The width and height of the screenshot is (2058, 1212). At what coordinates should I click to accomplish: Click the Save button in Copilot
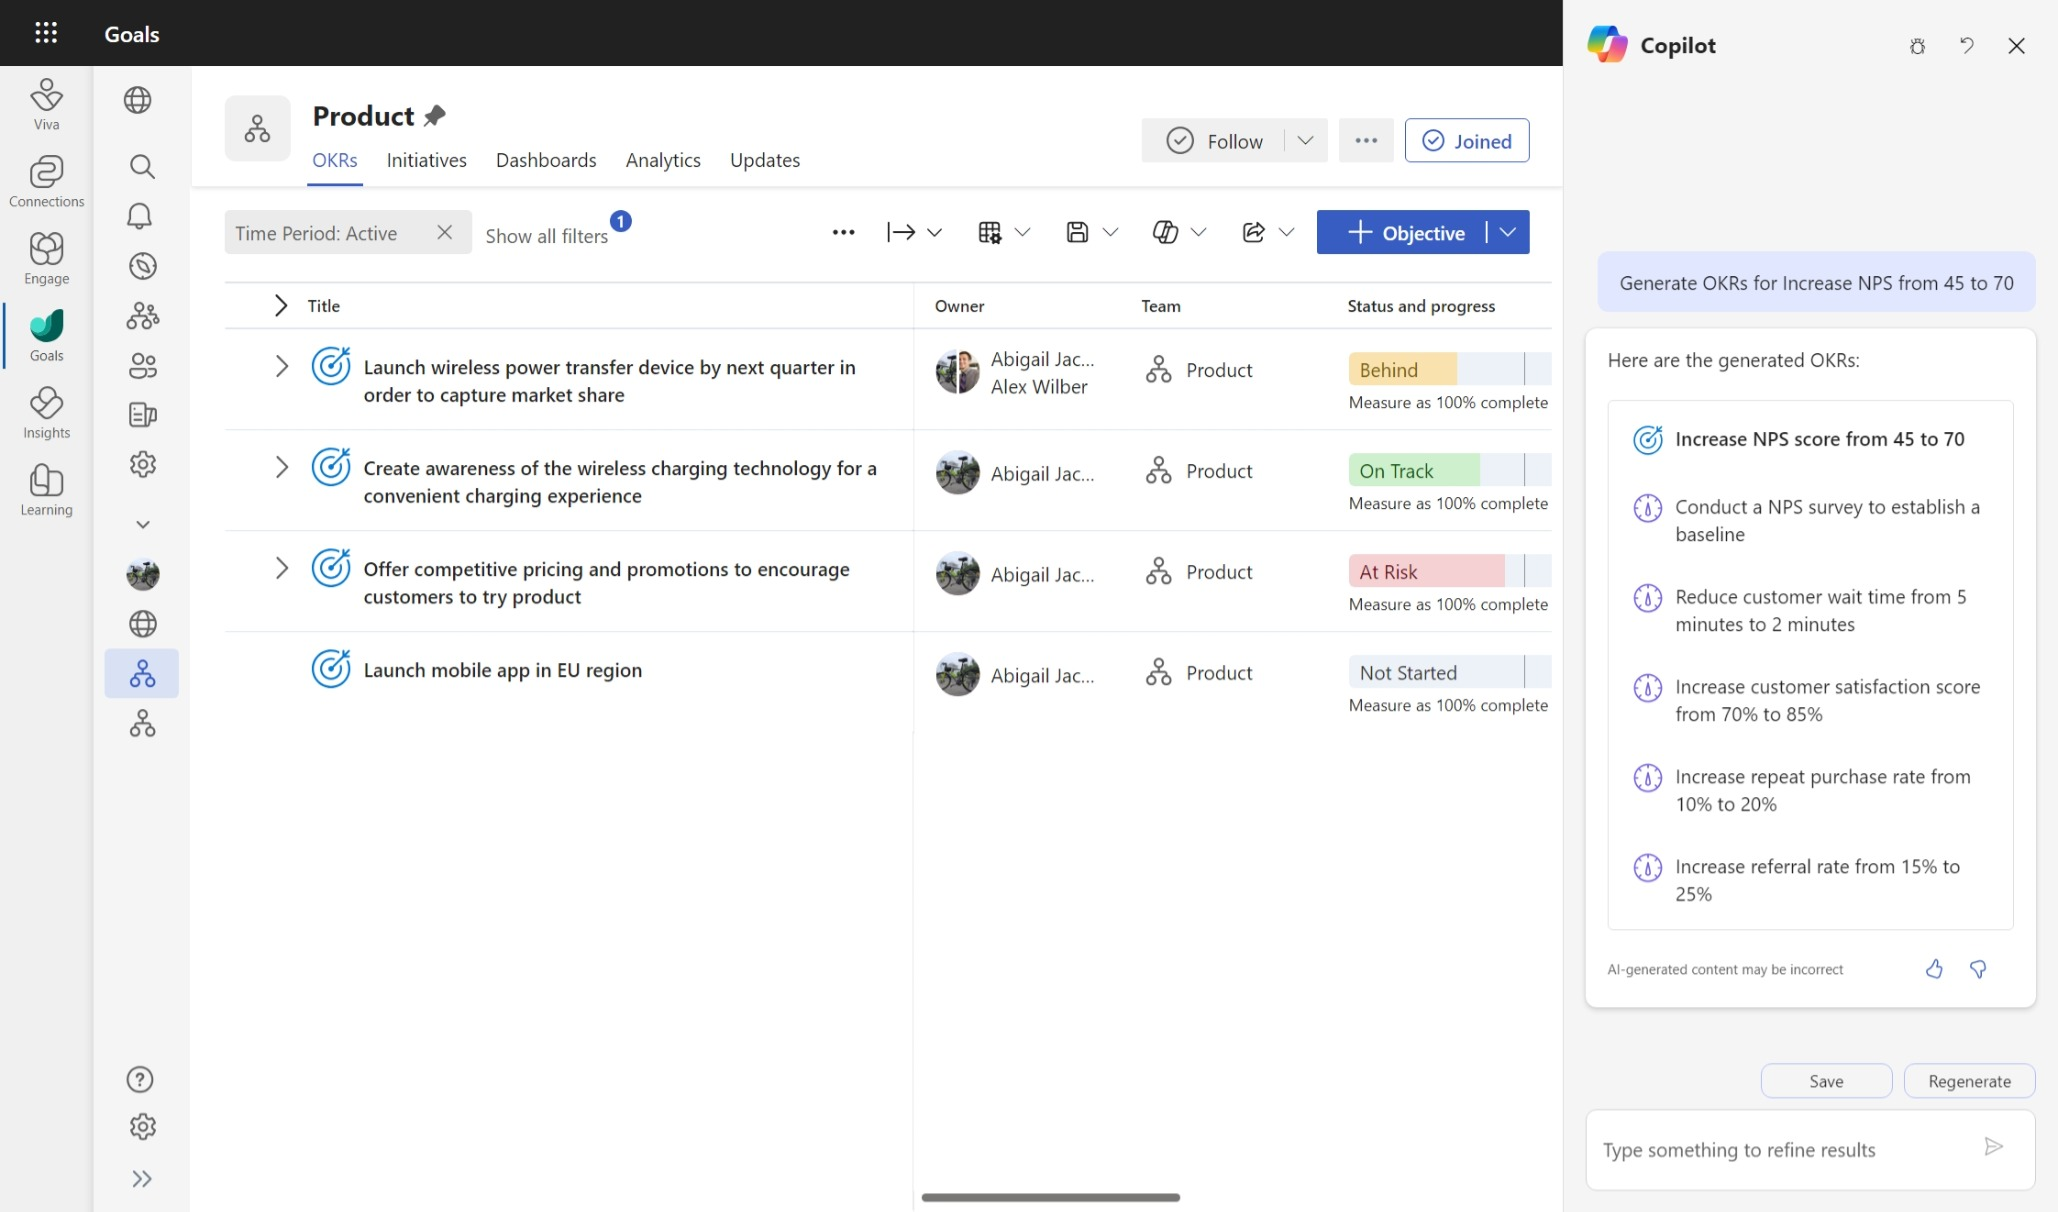[x=1826, y=1081]
